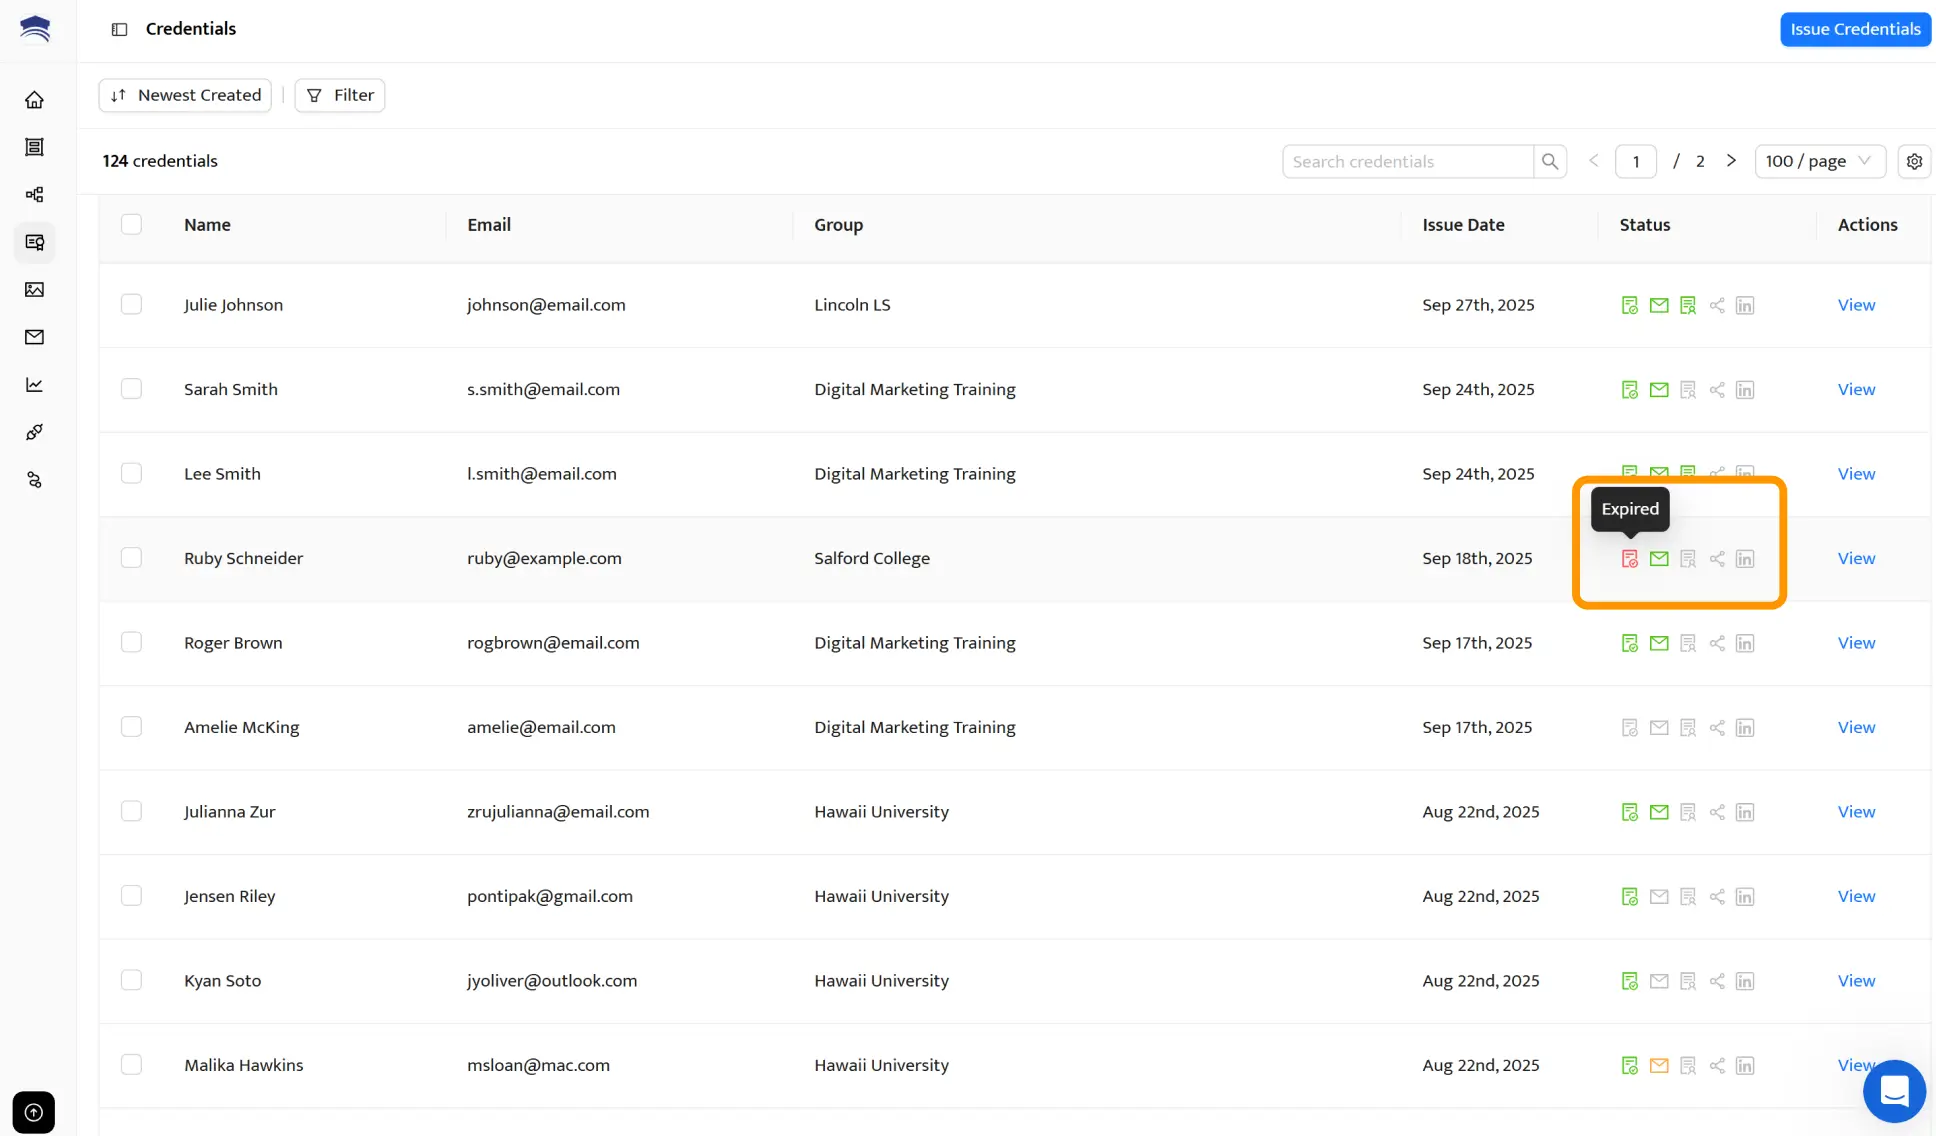Go to next page arrow
The height and width of the screenshot is (1136, 1936).
point(1731,161)
